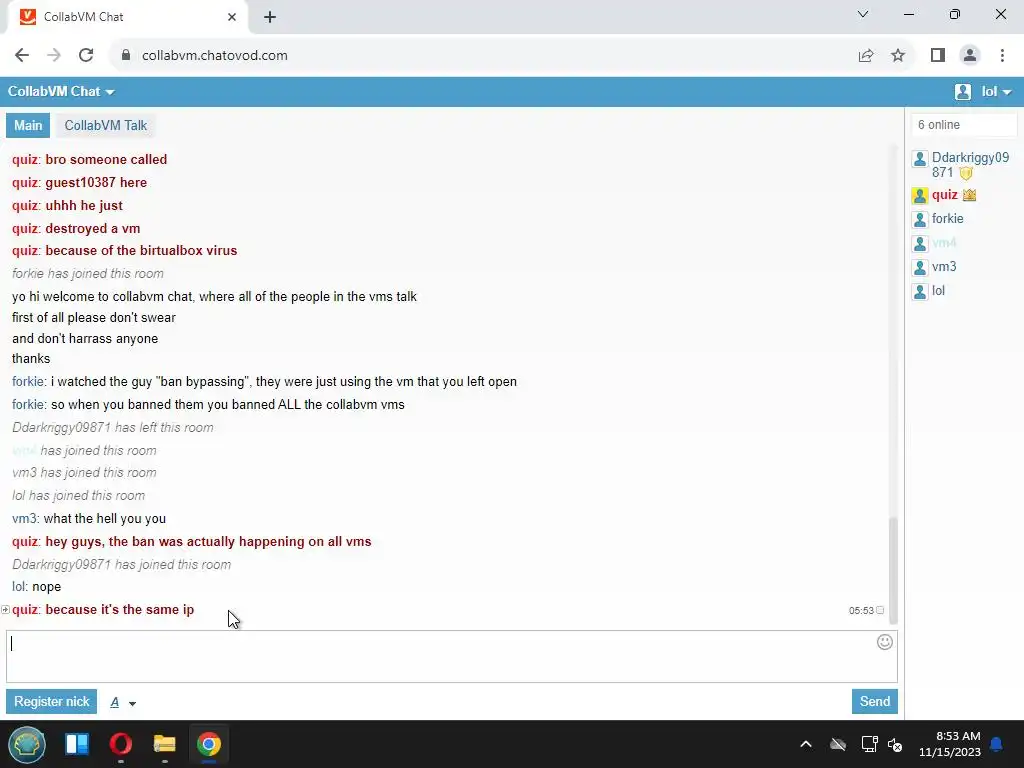The height and width of the screenshot is (768, 1024).
Task: Click the shield badge beside Ddarkriggy09871
Action: (x=966, y=173)
